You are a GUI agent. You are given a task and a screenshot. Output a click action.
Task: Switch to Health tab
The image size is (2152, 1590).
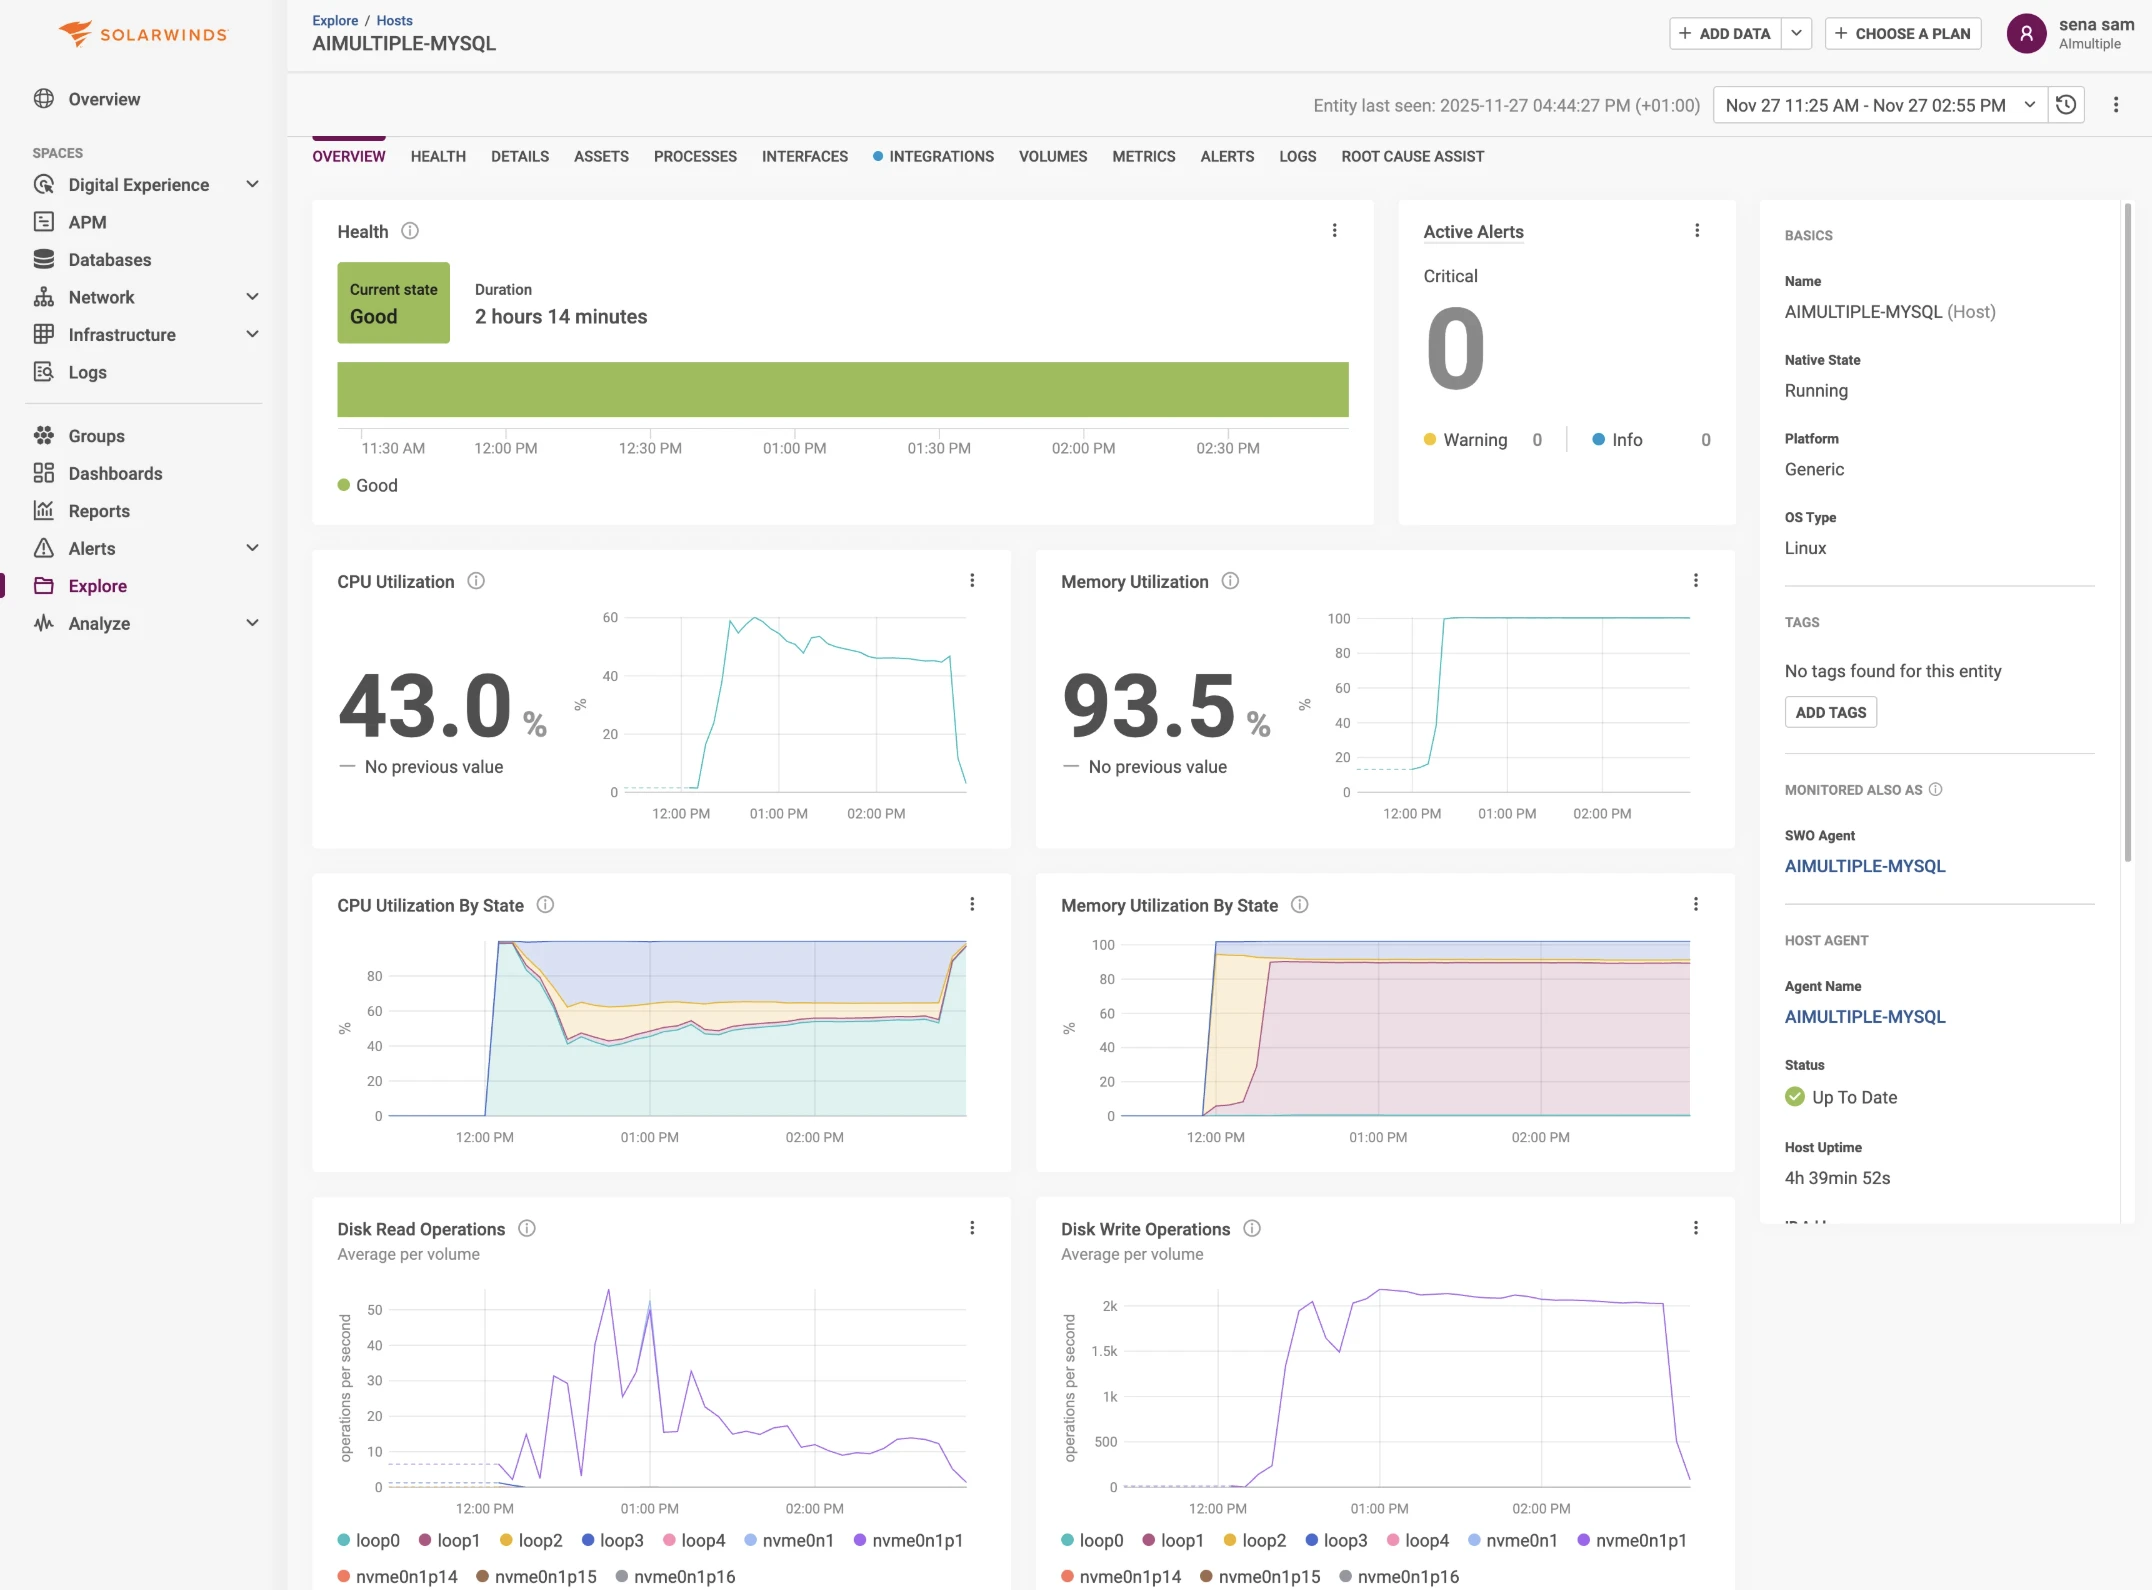pyautogui.click(x=438, y=156)
